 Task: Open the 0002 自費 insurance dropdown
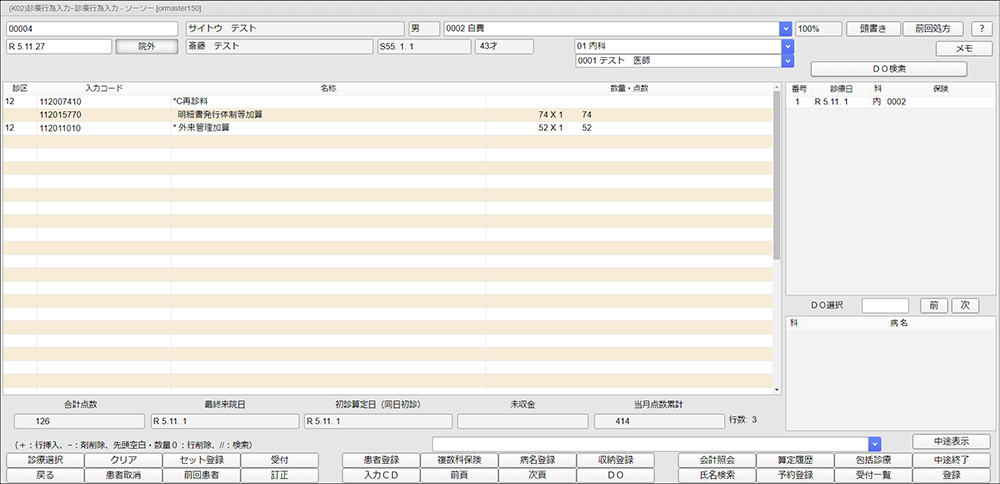tap(785, 29)
